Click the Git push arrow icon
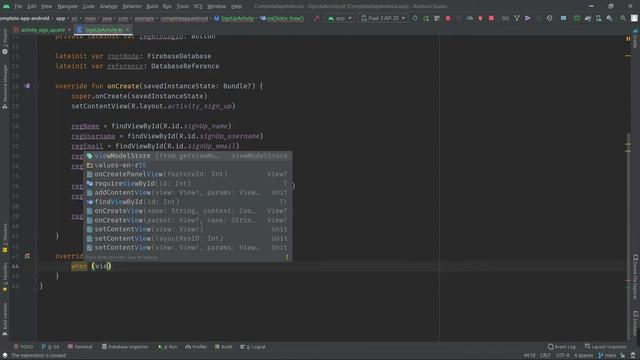 tap(528, 18)
